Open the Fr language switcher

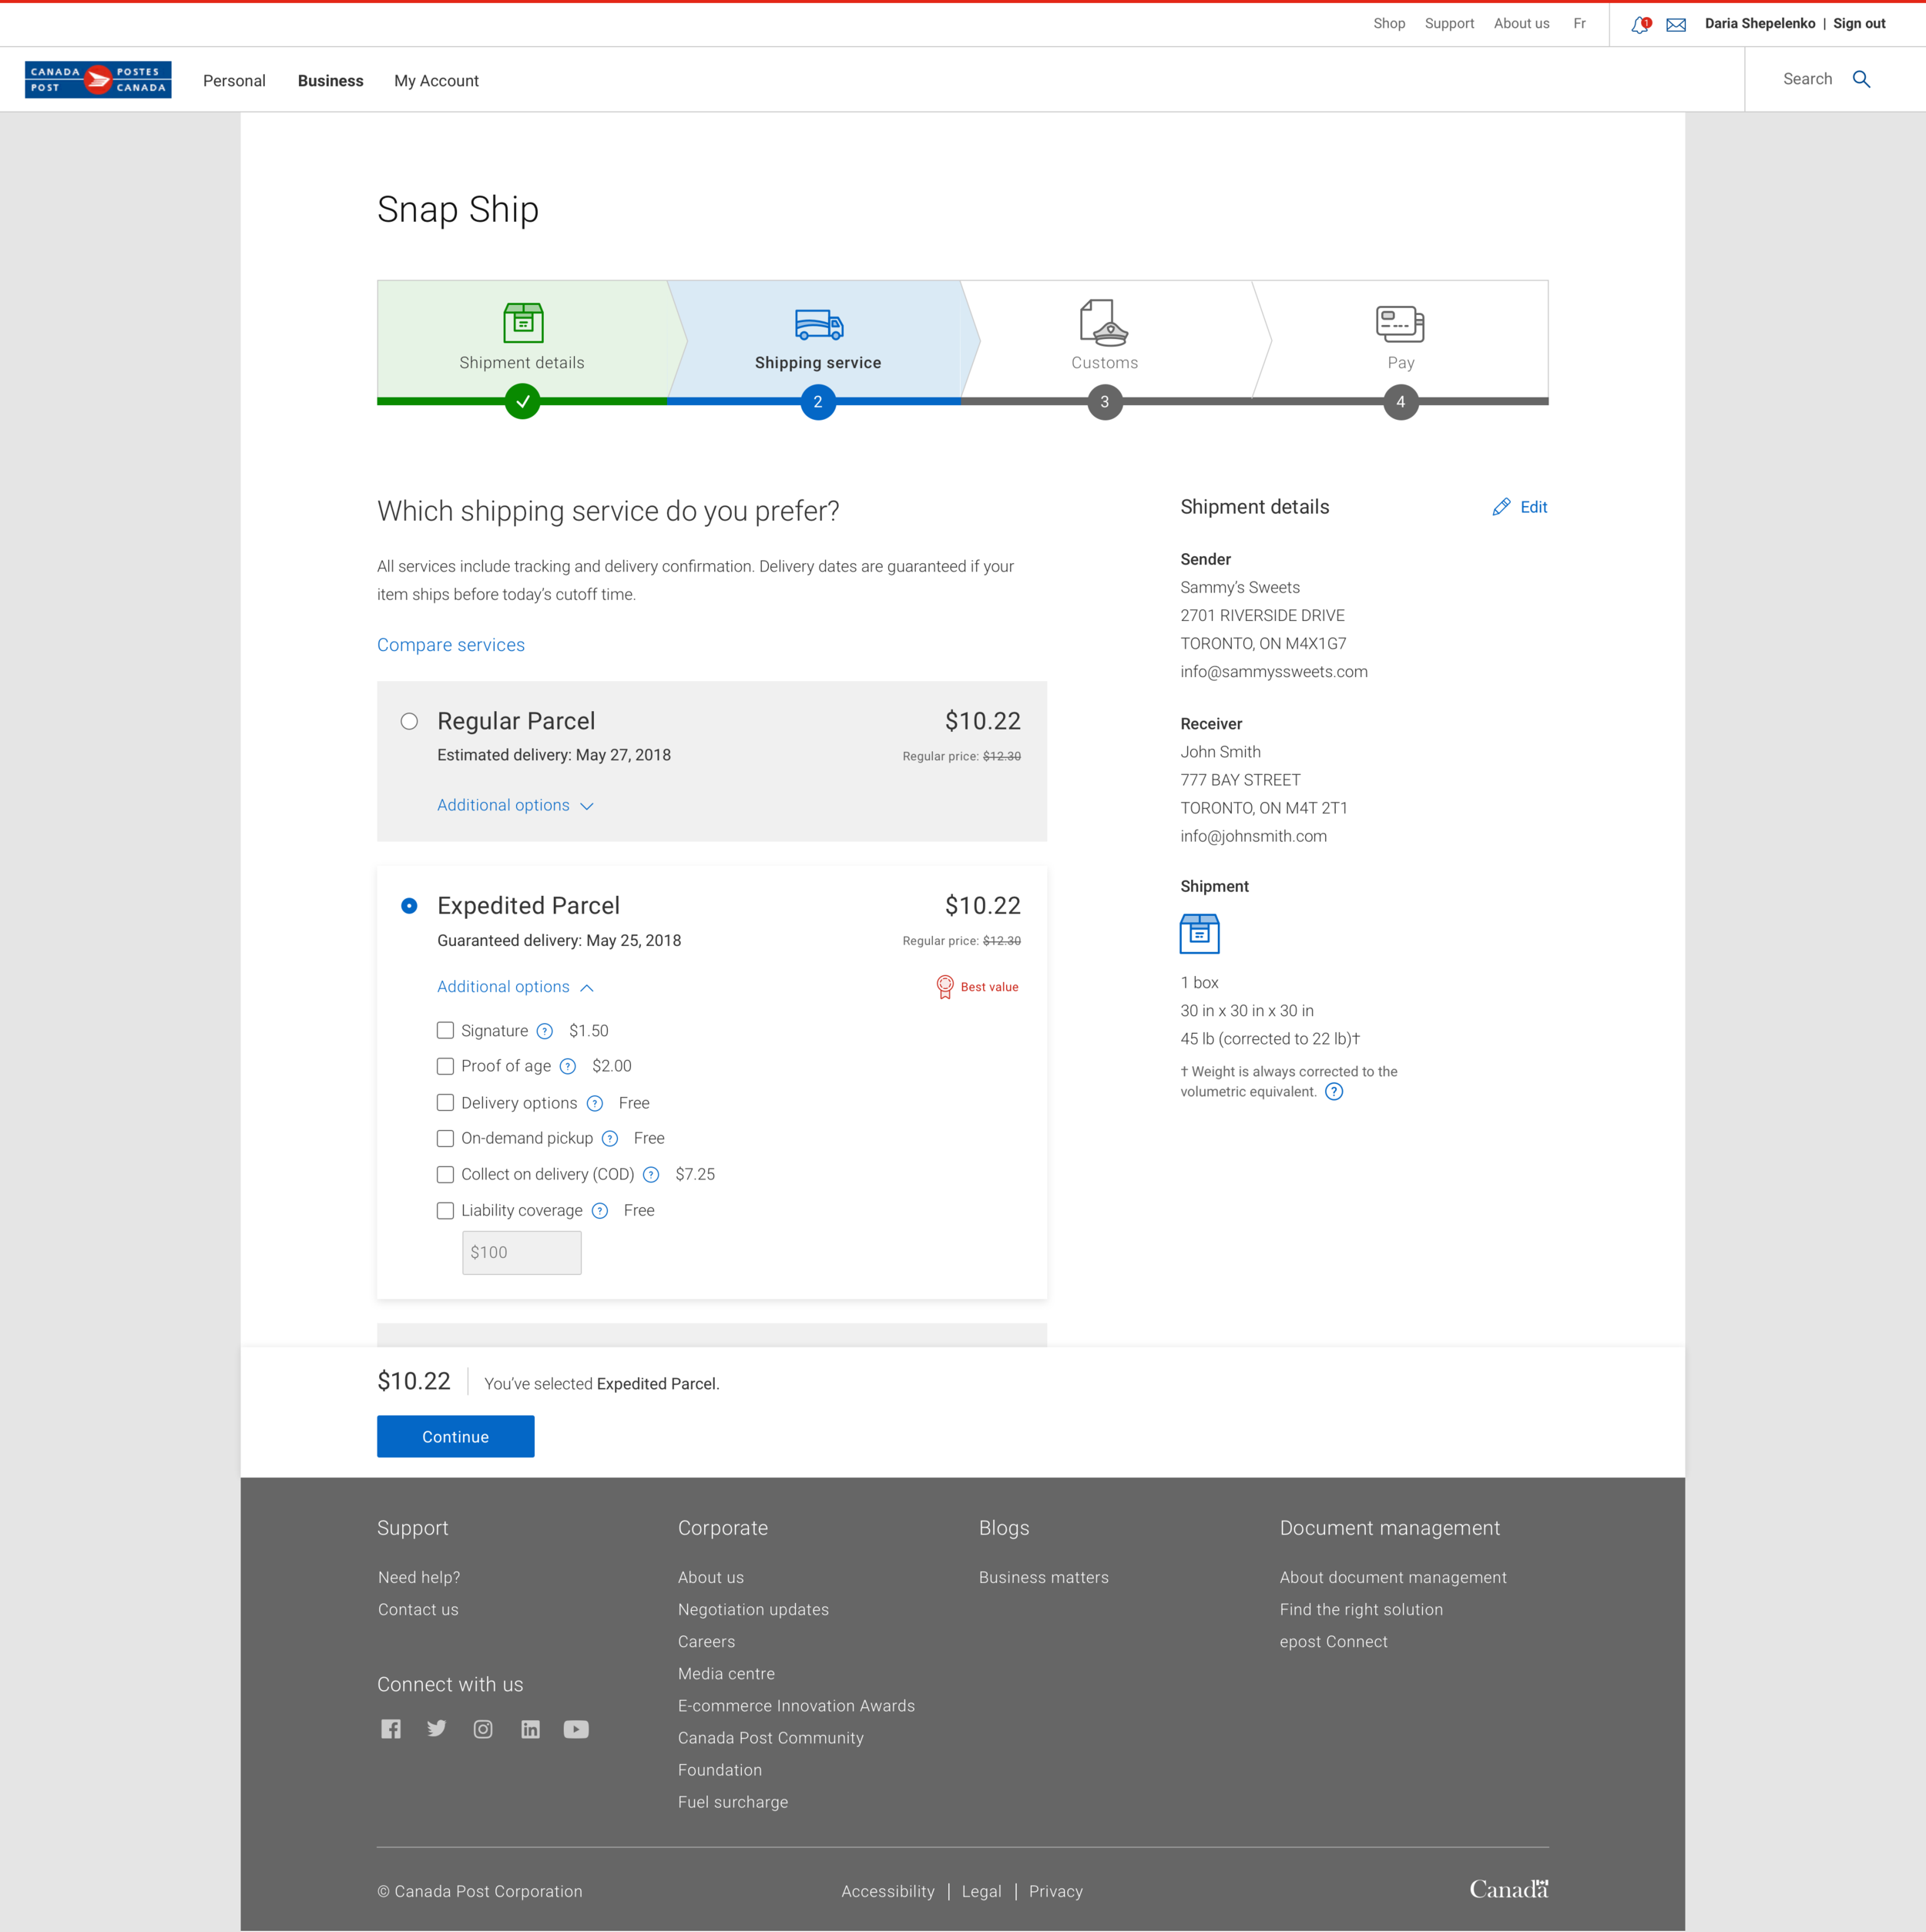pos(1579,23)
